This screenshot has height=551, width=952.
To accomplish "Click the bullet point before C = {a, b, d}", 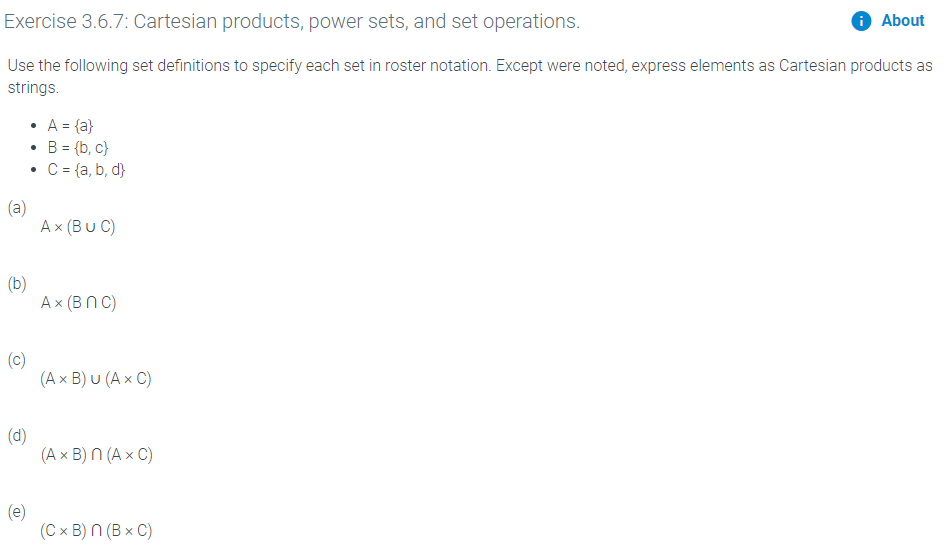I will click(33, 170).
